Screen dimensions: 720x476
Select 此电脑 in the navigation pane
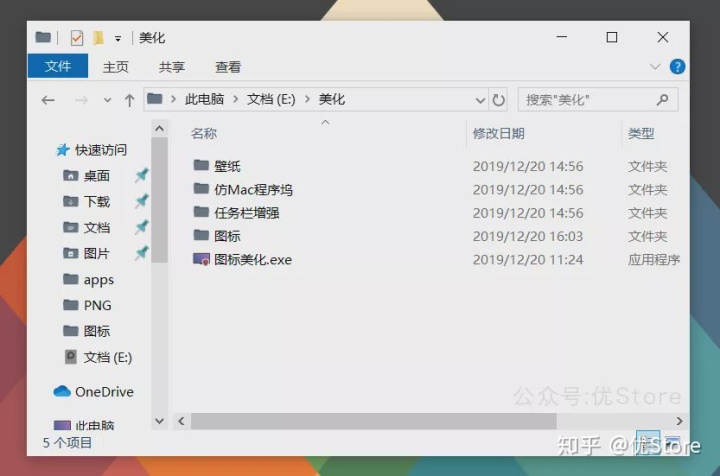pos(95,426)
